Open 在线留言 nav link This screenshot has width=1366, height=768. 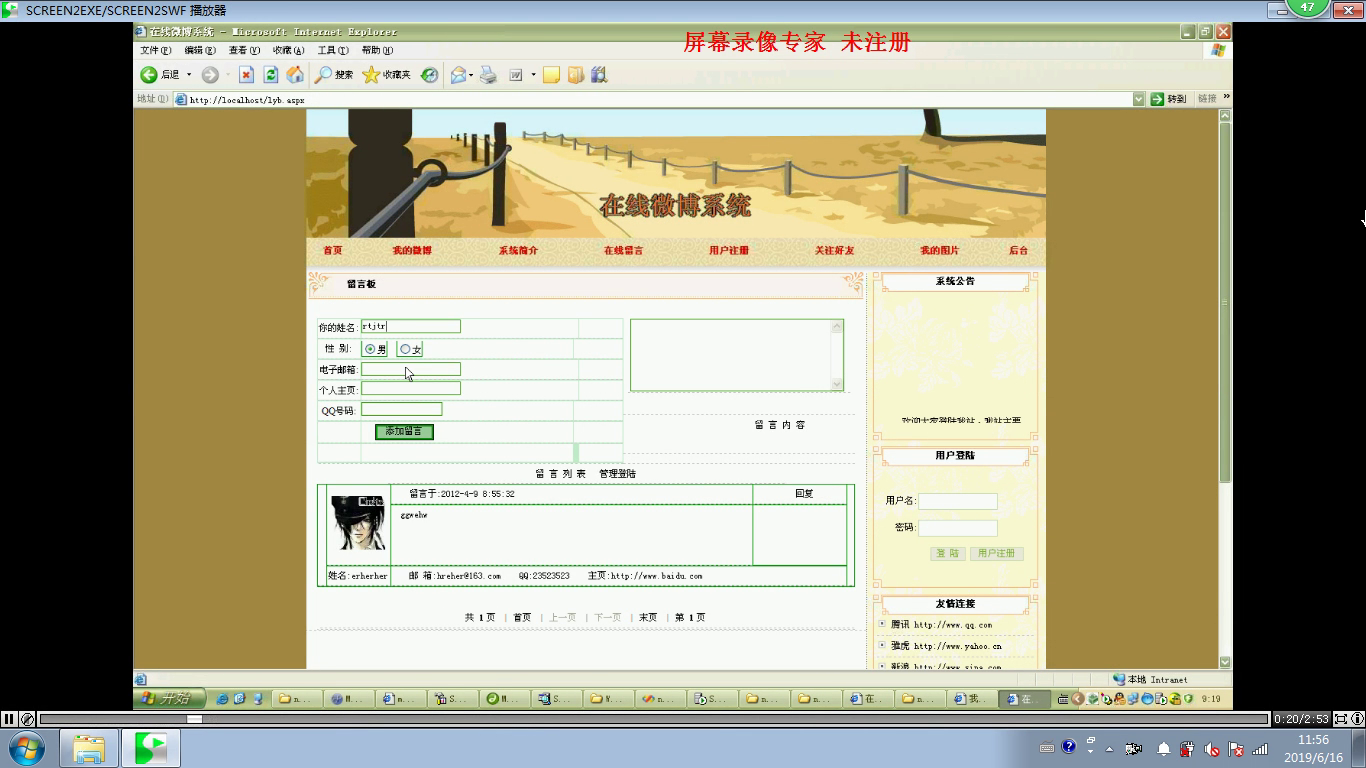623,250
